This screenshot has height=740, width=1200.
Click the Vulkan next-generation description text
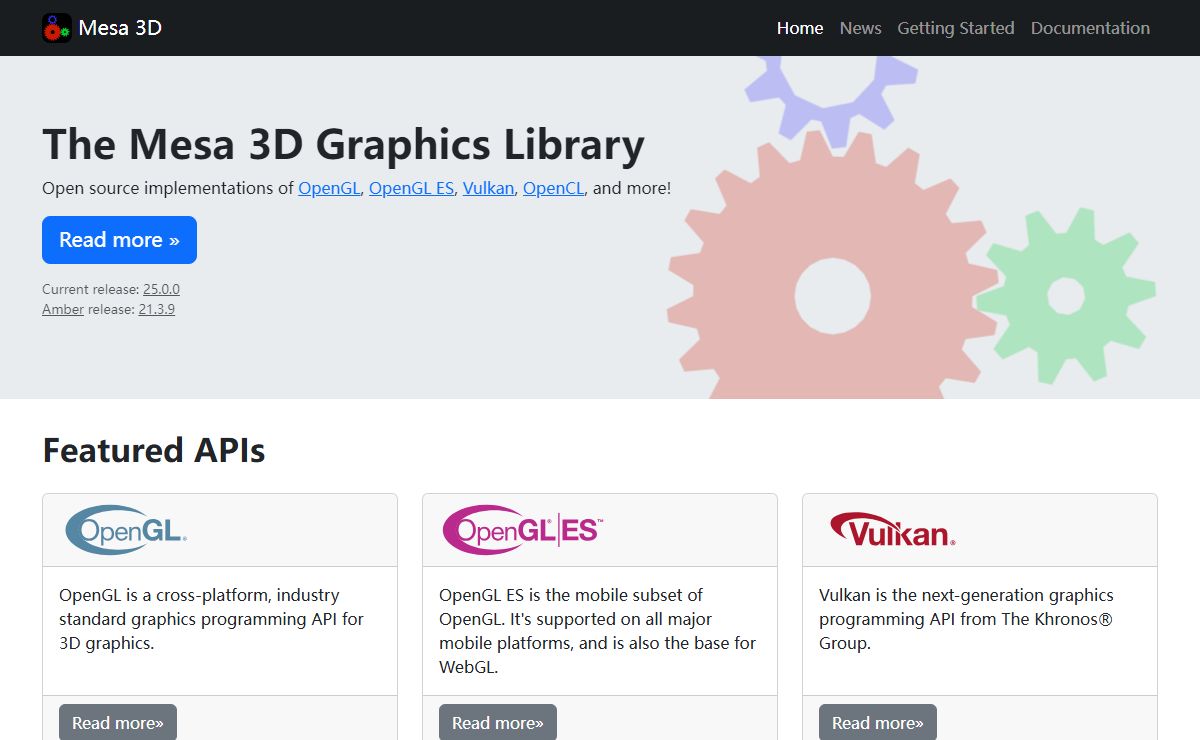click(966, 619)
